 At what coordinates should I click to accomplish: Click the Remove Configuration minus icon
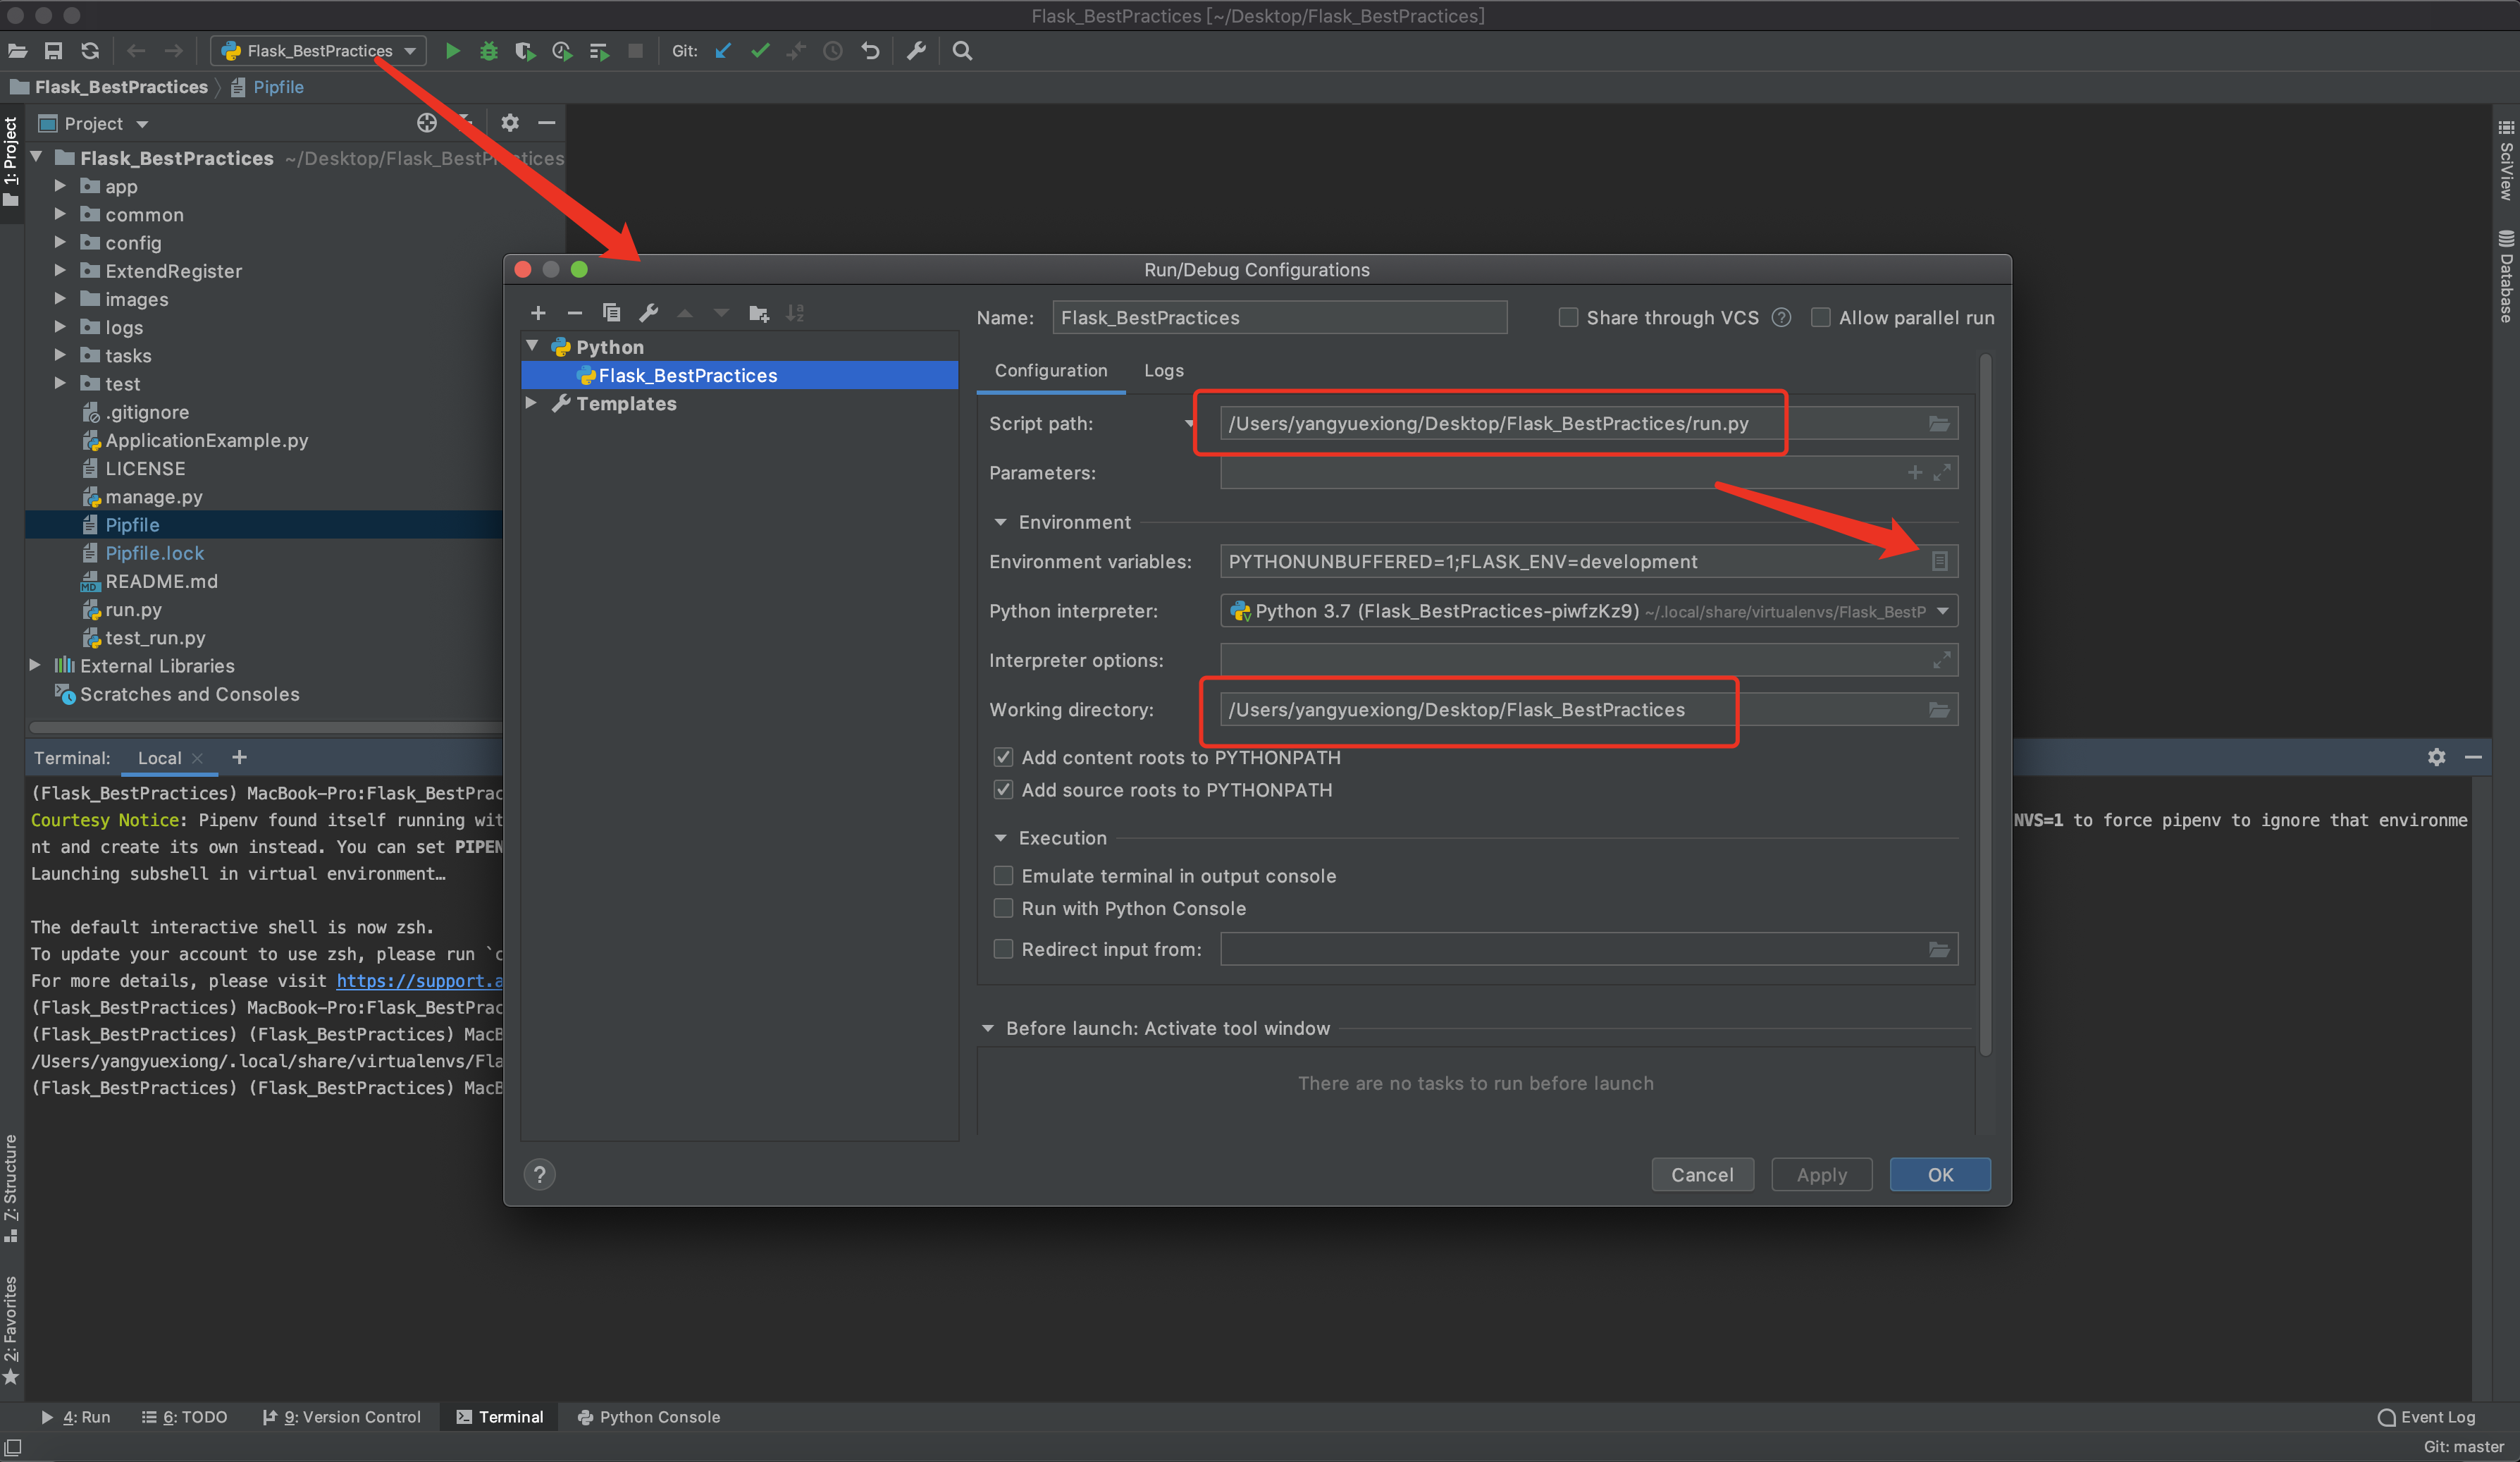coord(574,313)
